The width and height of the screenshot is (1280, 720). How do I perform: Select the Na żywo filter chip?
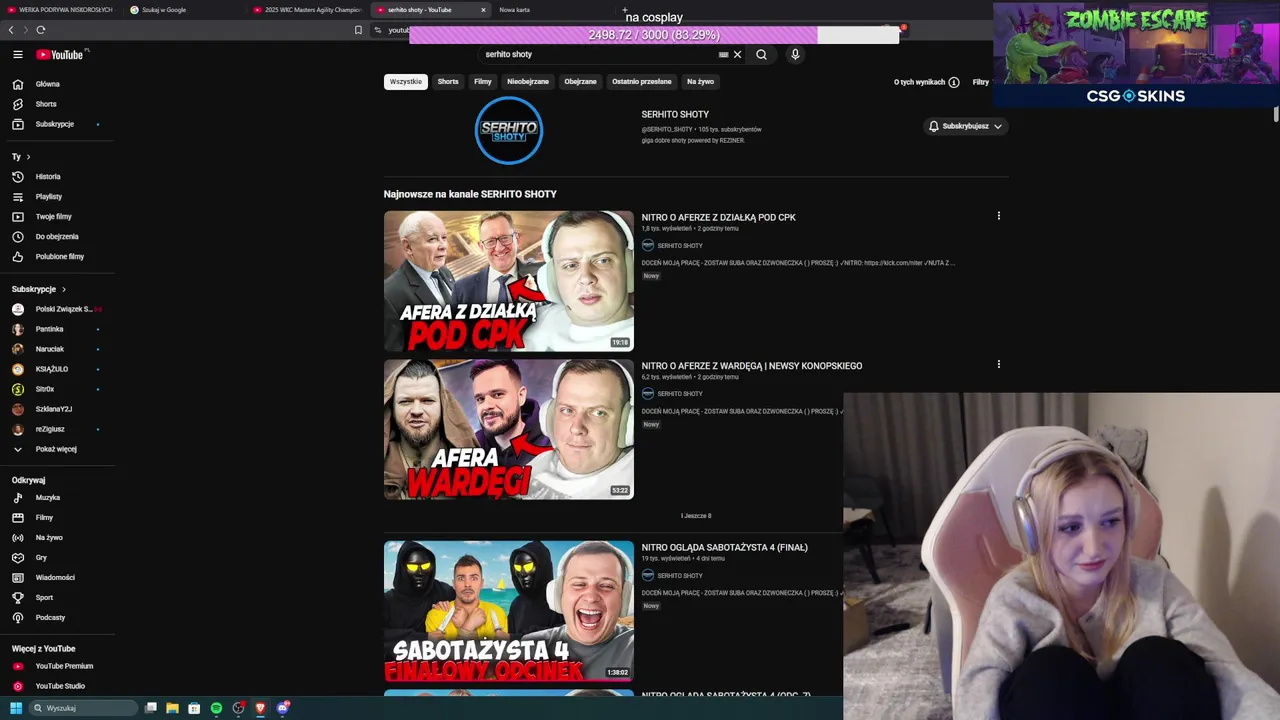[700, 82]
